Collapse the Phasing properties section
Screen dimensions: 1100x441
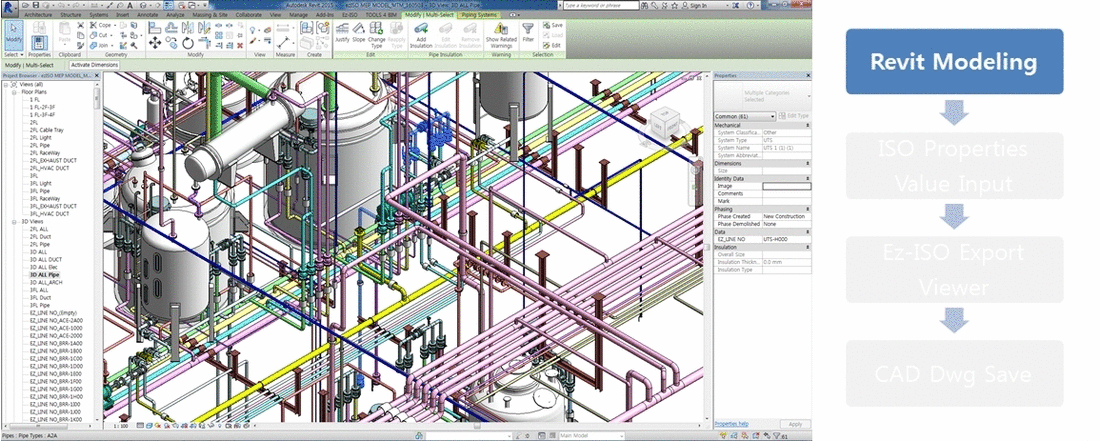pos(807,209)
